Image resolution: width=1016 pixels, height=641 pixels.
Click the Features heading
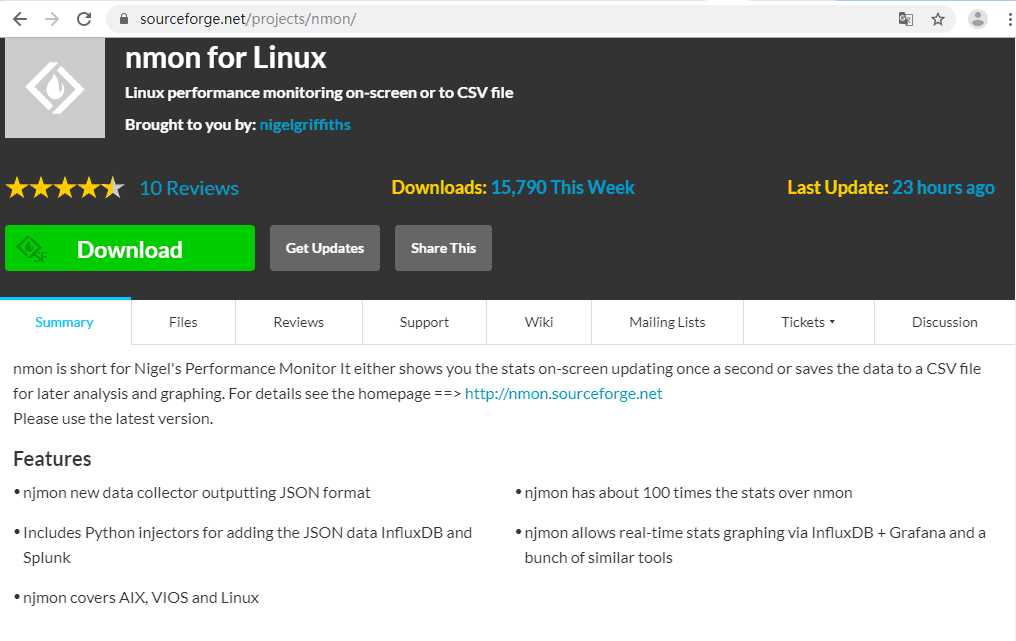pos(52,459)
